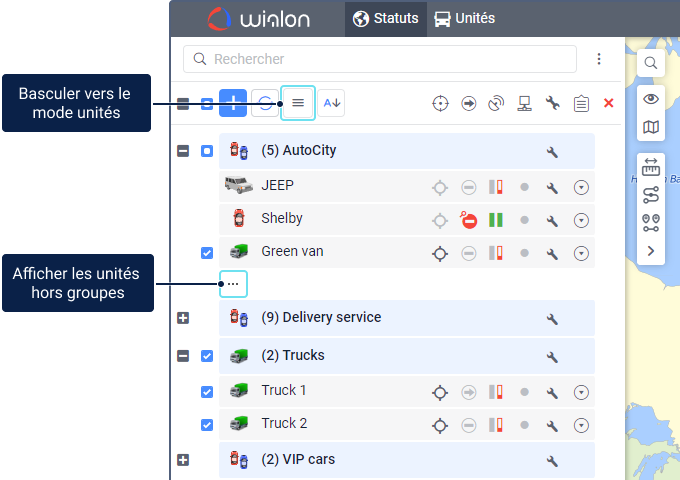Select the map routing tool icon
Screen dimensions: 680x480
coord(651,195)
